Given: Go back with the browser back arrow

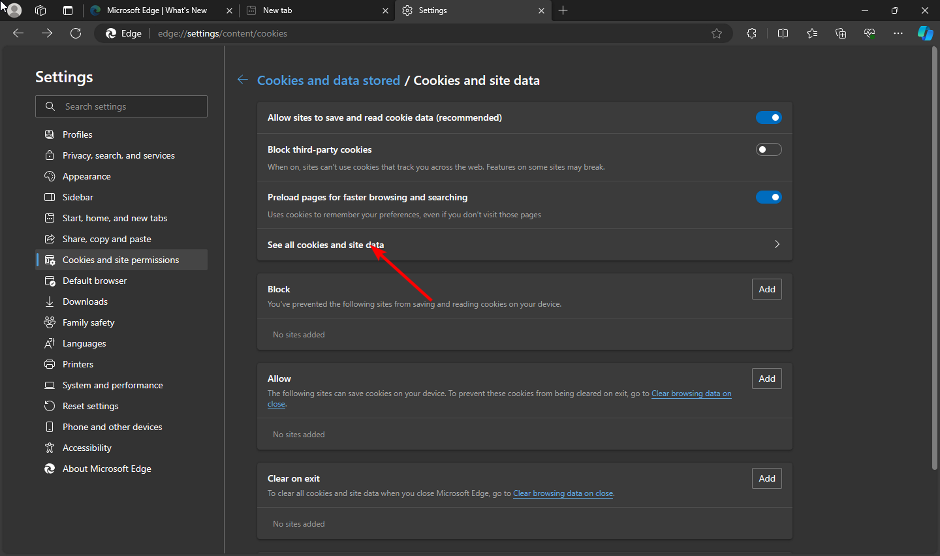Looking at the screenshot, I should pyautogui.click(x=18, y=34).
